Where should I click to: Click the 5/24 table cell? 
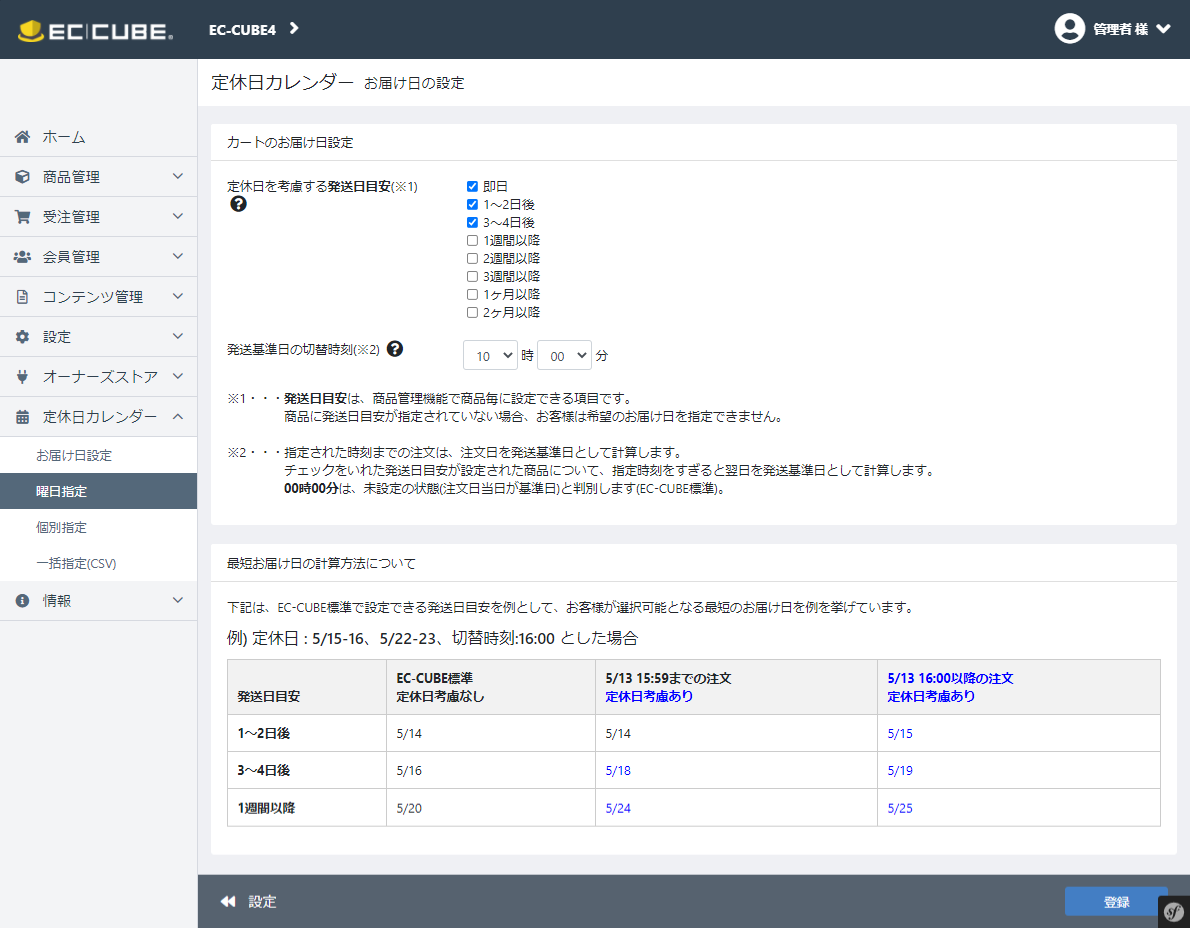pyautogui.click(x=736, y=808)
